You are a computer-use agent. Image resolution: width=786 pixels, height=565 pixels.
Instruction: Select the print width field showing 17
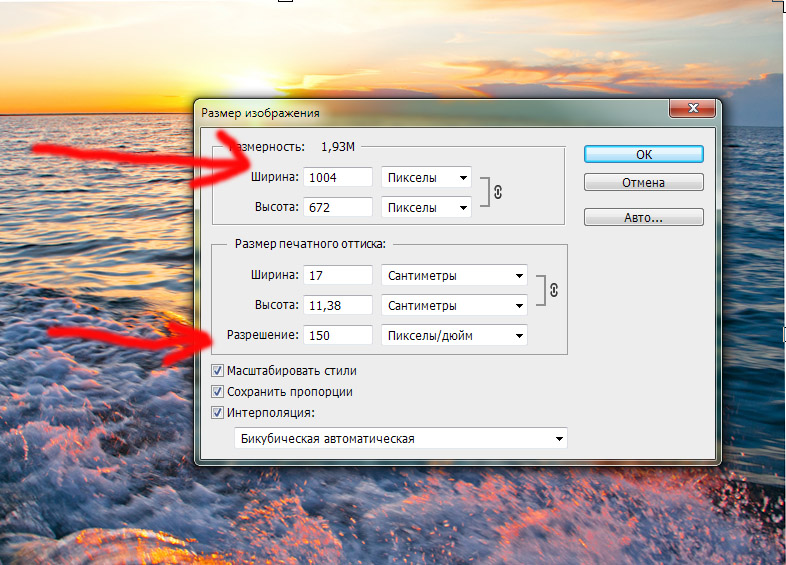coord(338,275)
